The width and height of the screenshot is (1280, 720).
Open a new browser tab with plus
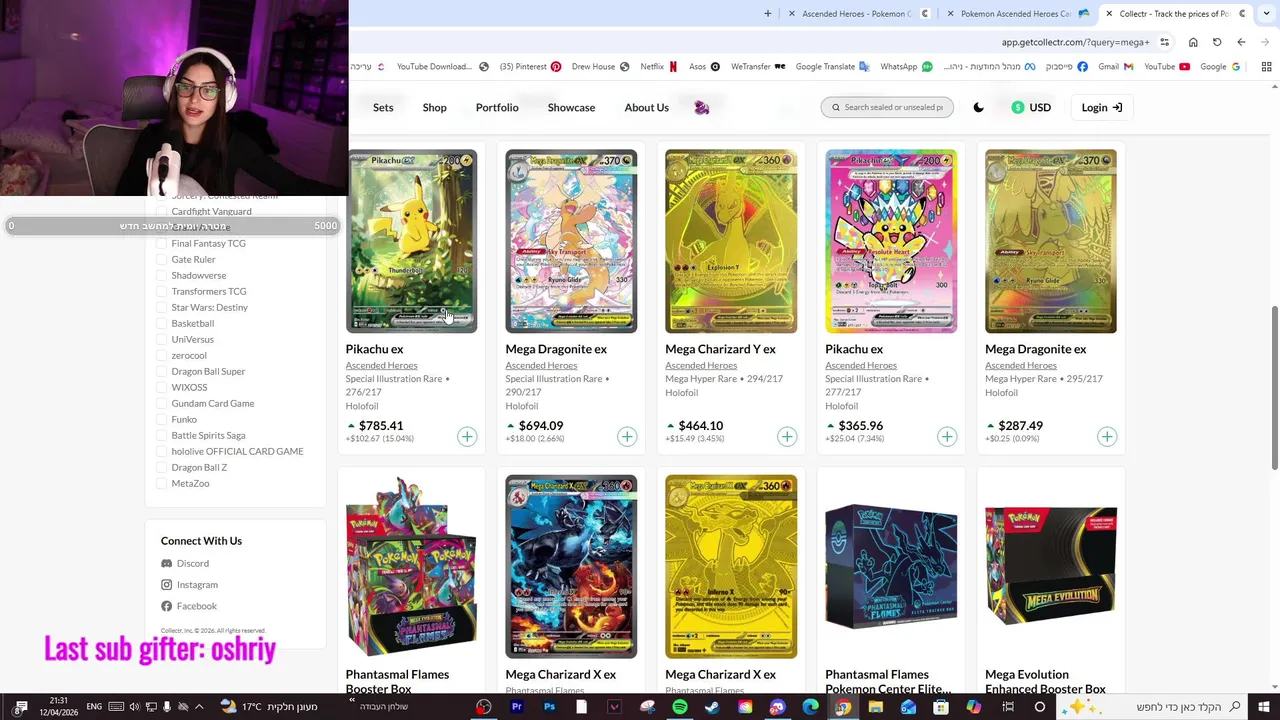pos(768,14)
